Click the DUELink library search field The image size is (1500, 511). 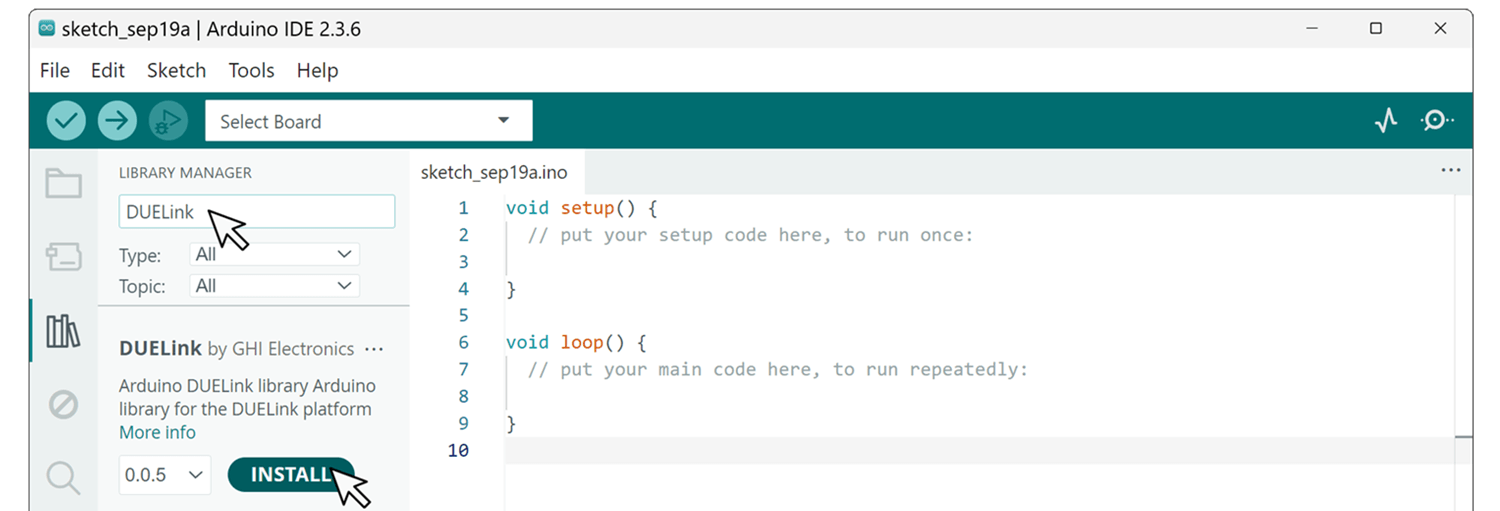pos(300,212)
